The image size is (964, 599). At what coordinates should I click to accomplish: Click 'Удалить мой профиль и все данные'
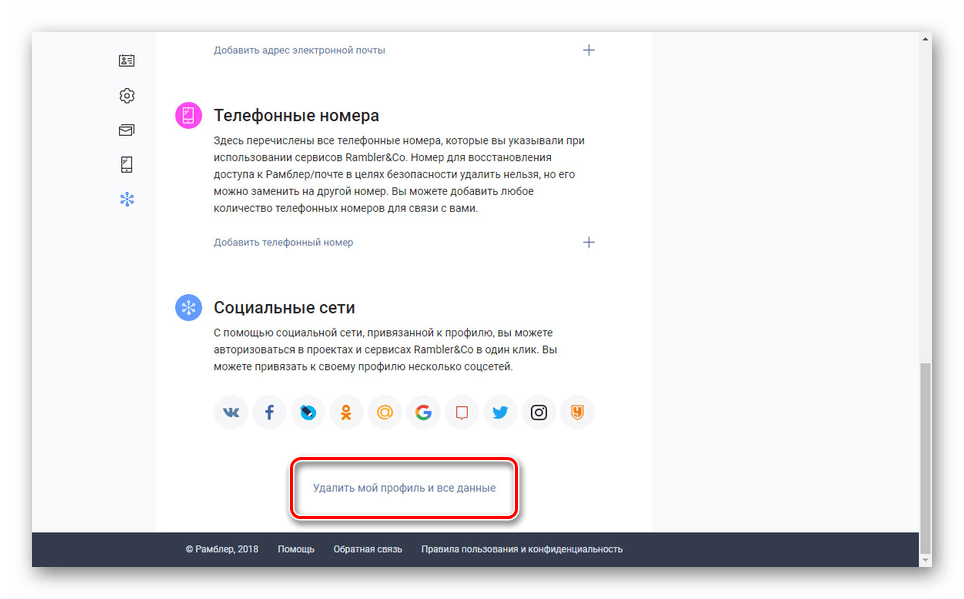pyautogui.click(x=403, y=489)
